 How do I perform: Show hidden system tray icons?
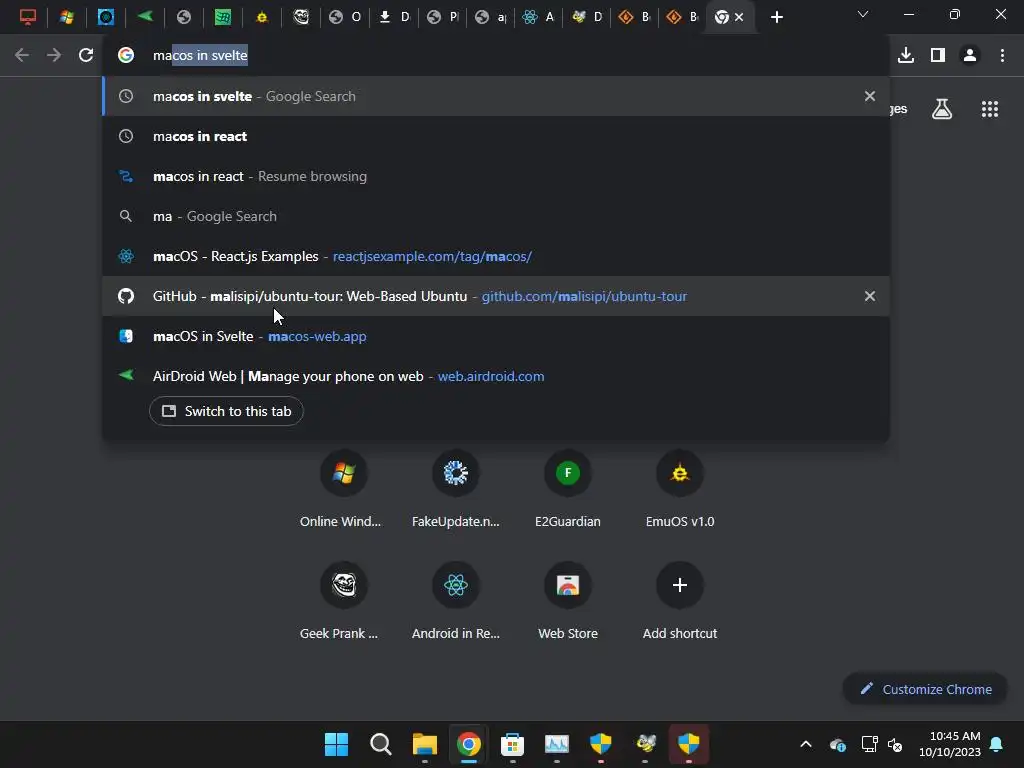coord(806,744)
